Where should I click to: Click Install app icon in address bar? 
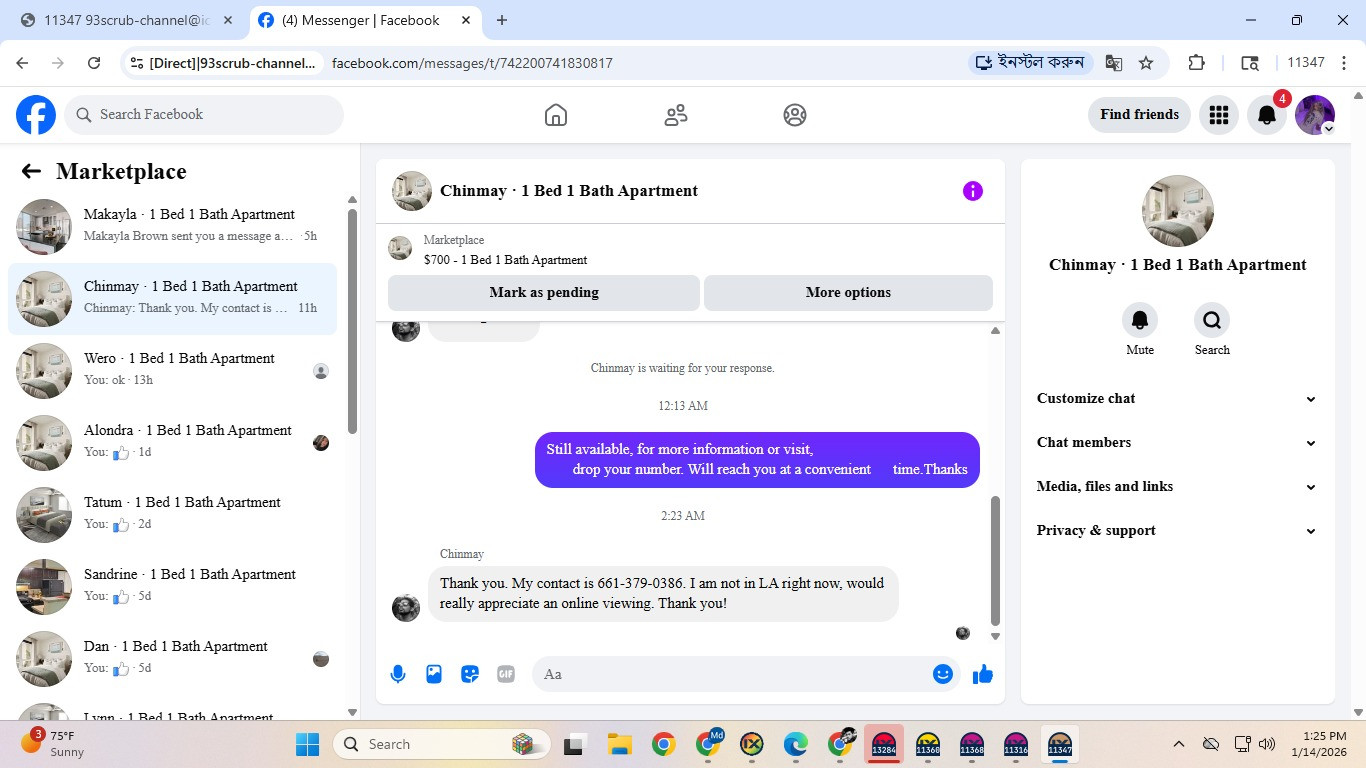tap(1031, 63)
